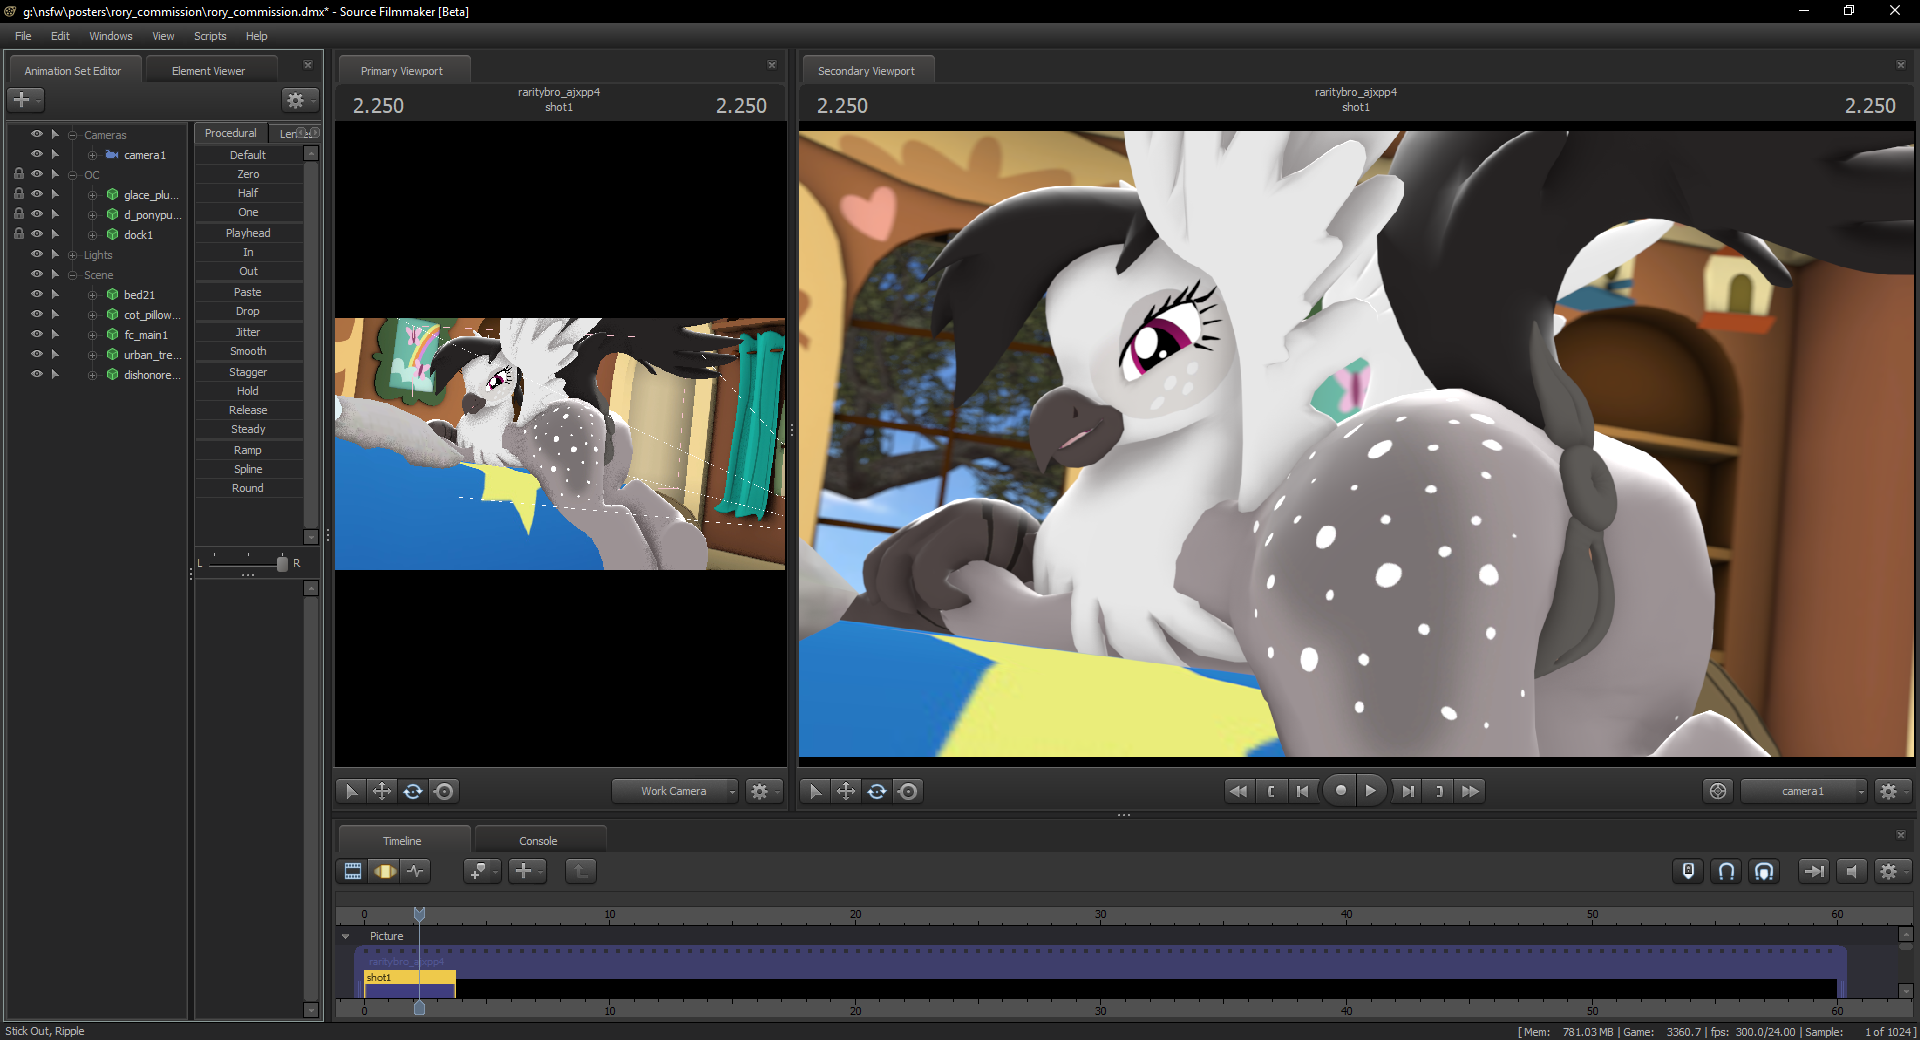The image size is (1920, 1040).
Task: Select the secondary viewport screen manipulator tool
Action: [908, 791]
